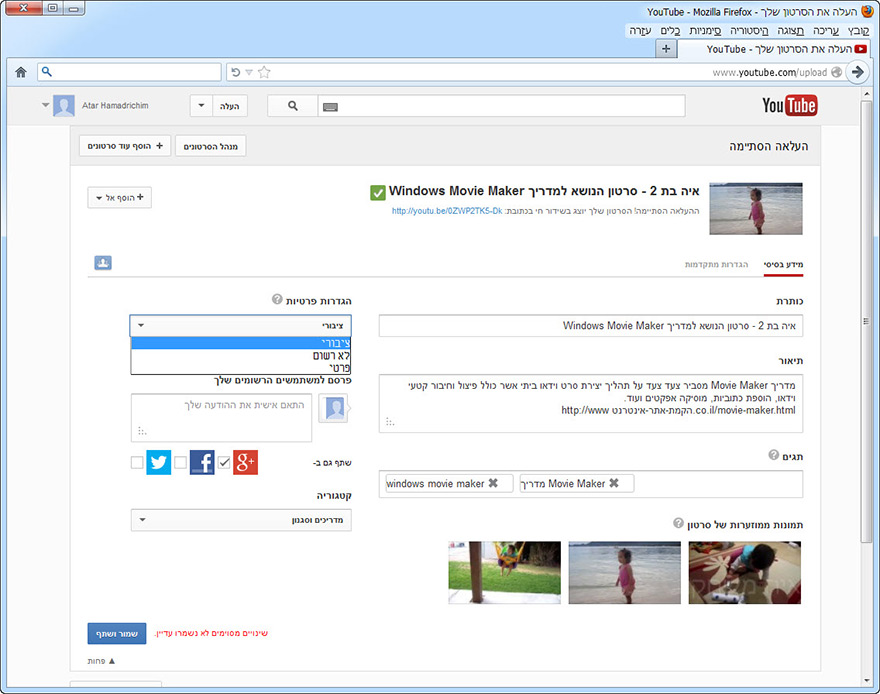This screenshot has height=694, width=880.
Task: Open the 'קובץ' File menu
Action: coord(858,30)
